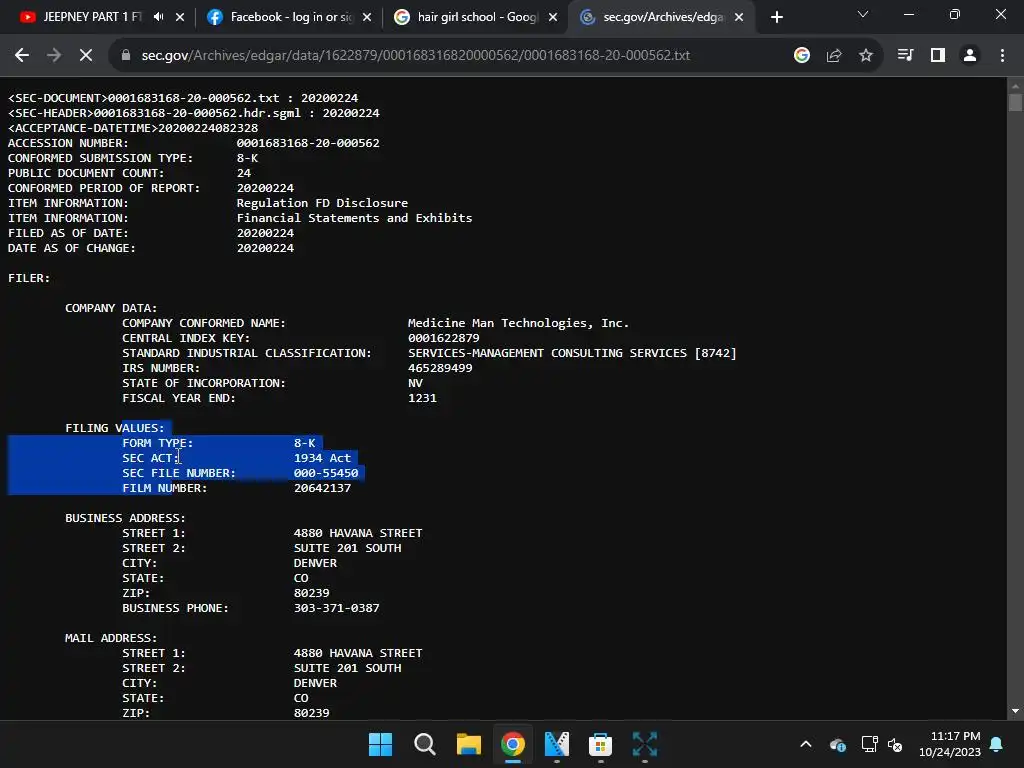Open the notifications bell
Image resolution: width=1024 pixels, height=768 pixels.
click(997, 744)
